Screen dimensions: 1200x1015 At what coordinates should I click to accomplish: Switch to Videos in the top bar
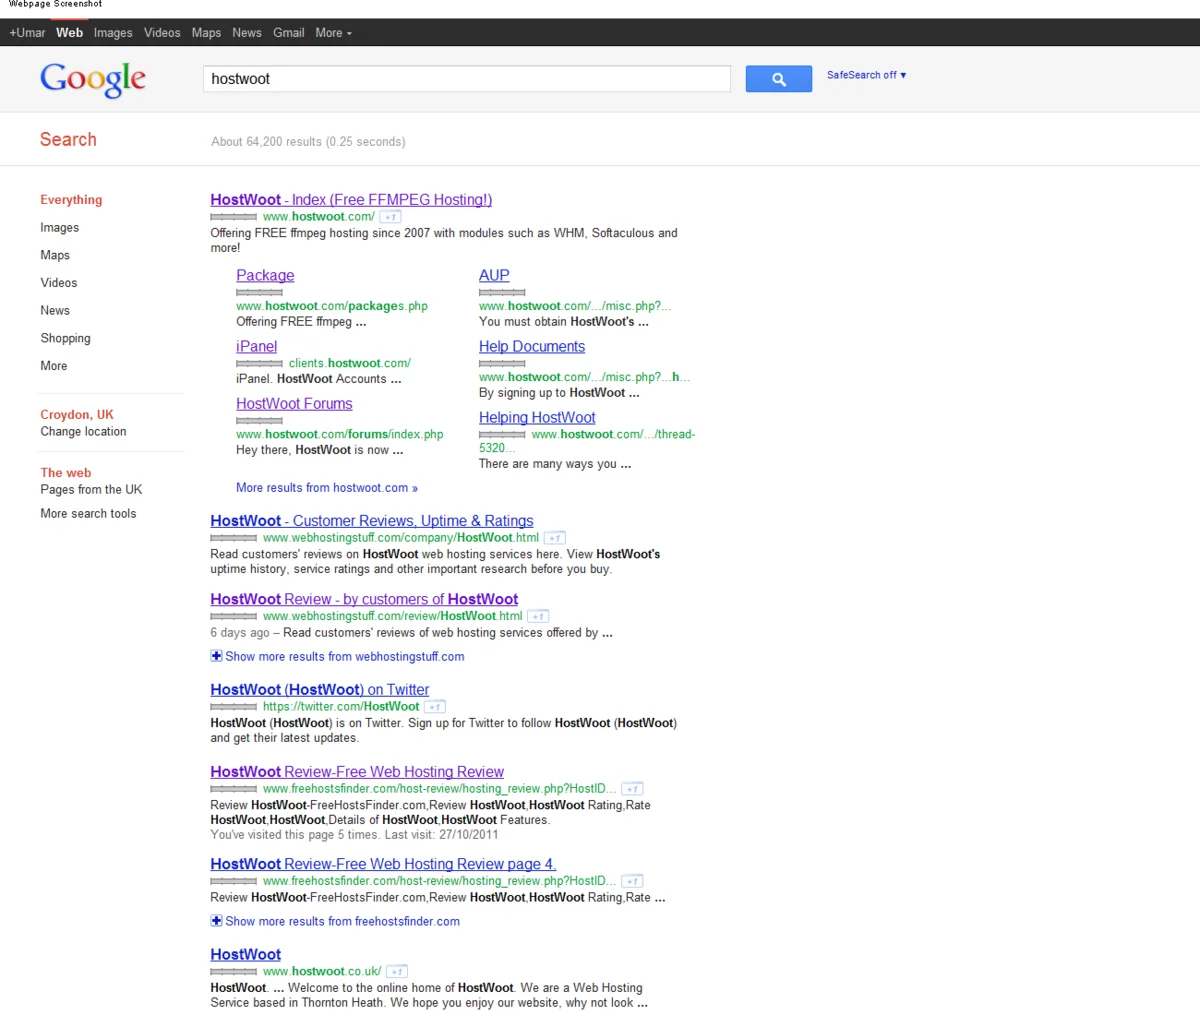pyautogui.click(x=162, y=33)
